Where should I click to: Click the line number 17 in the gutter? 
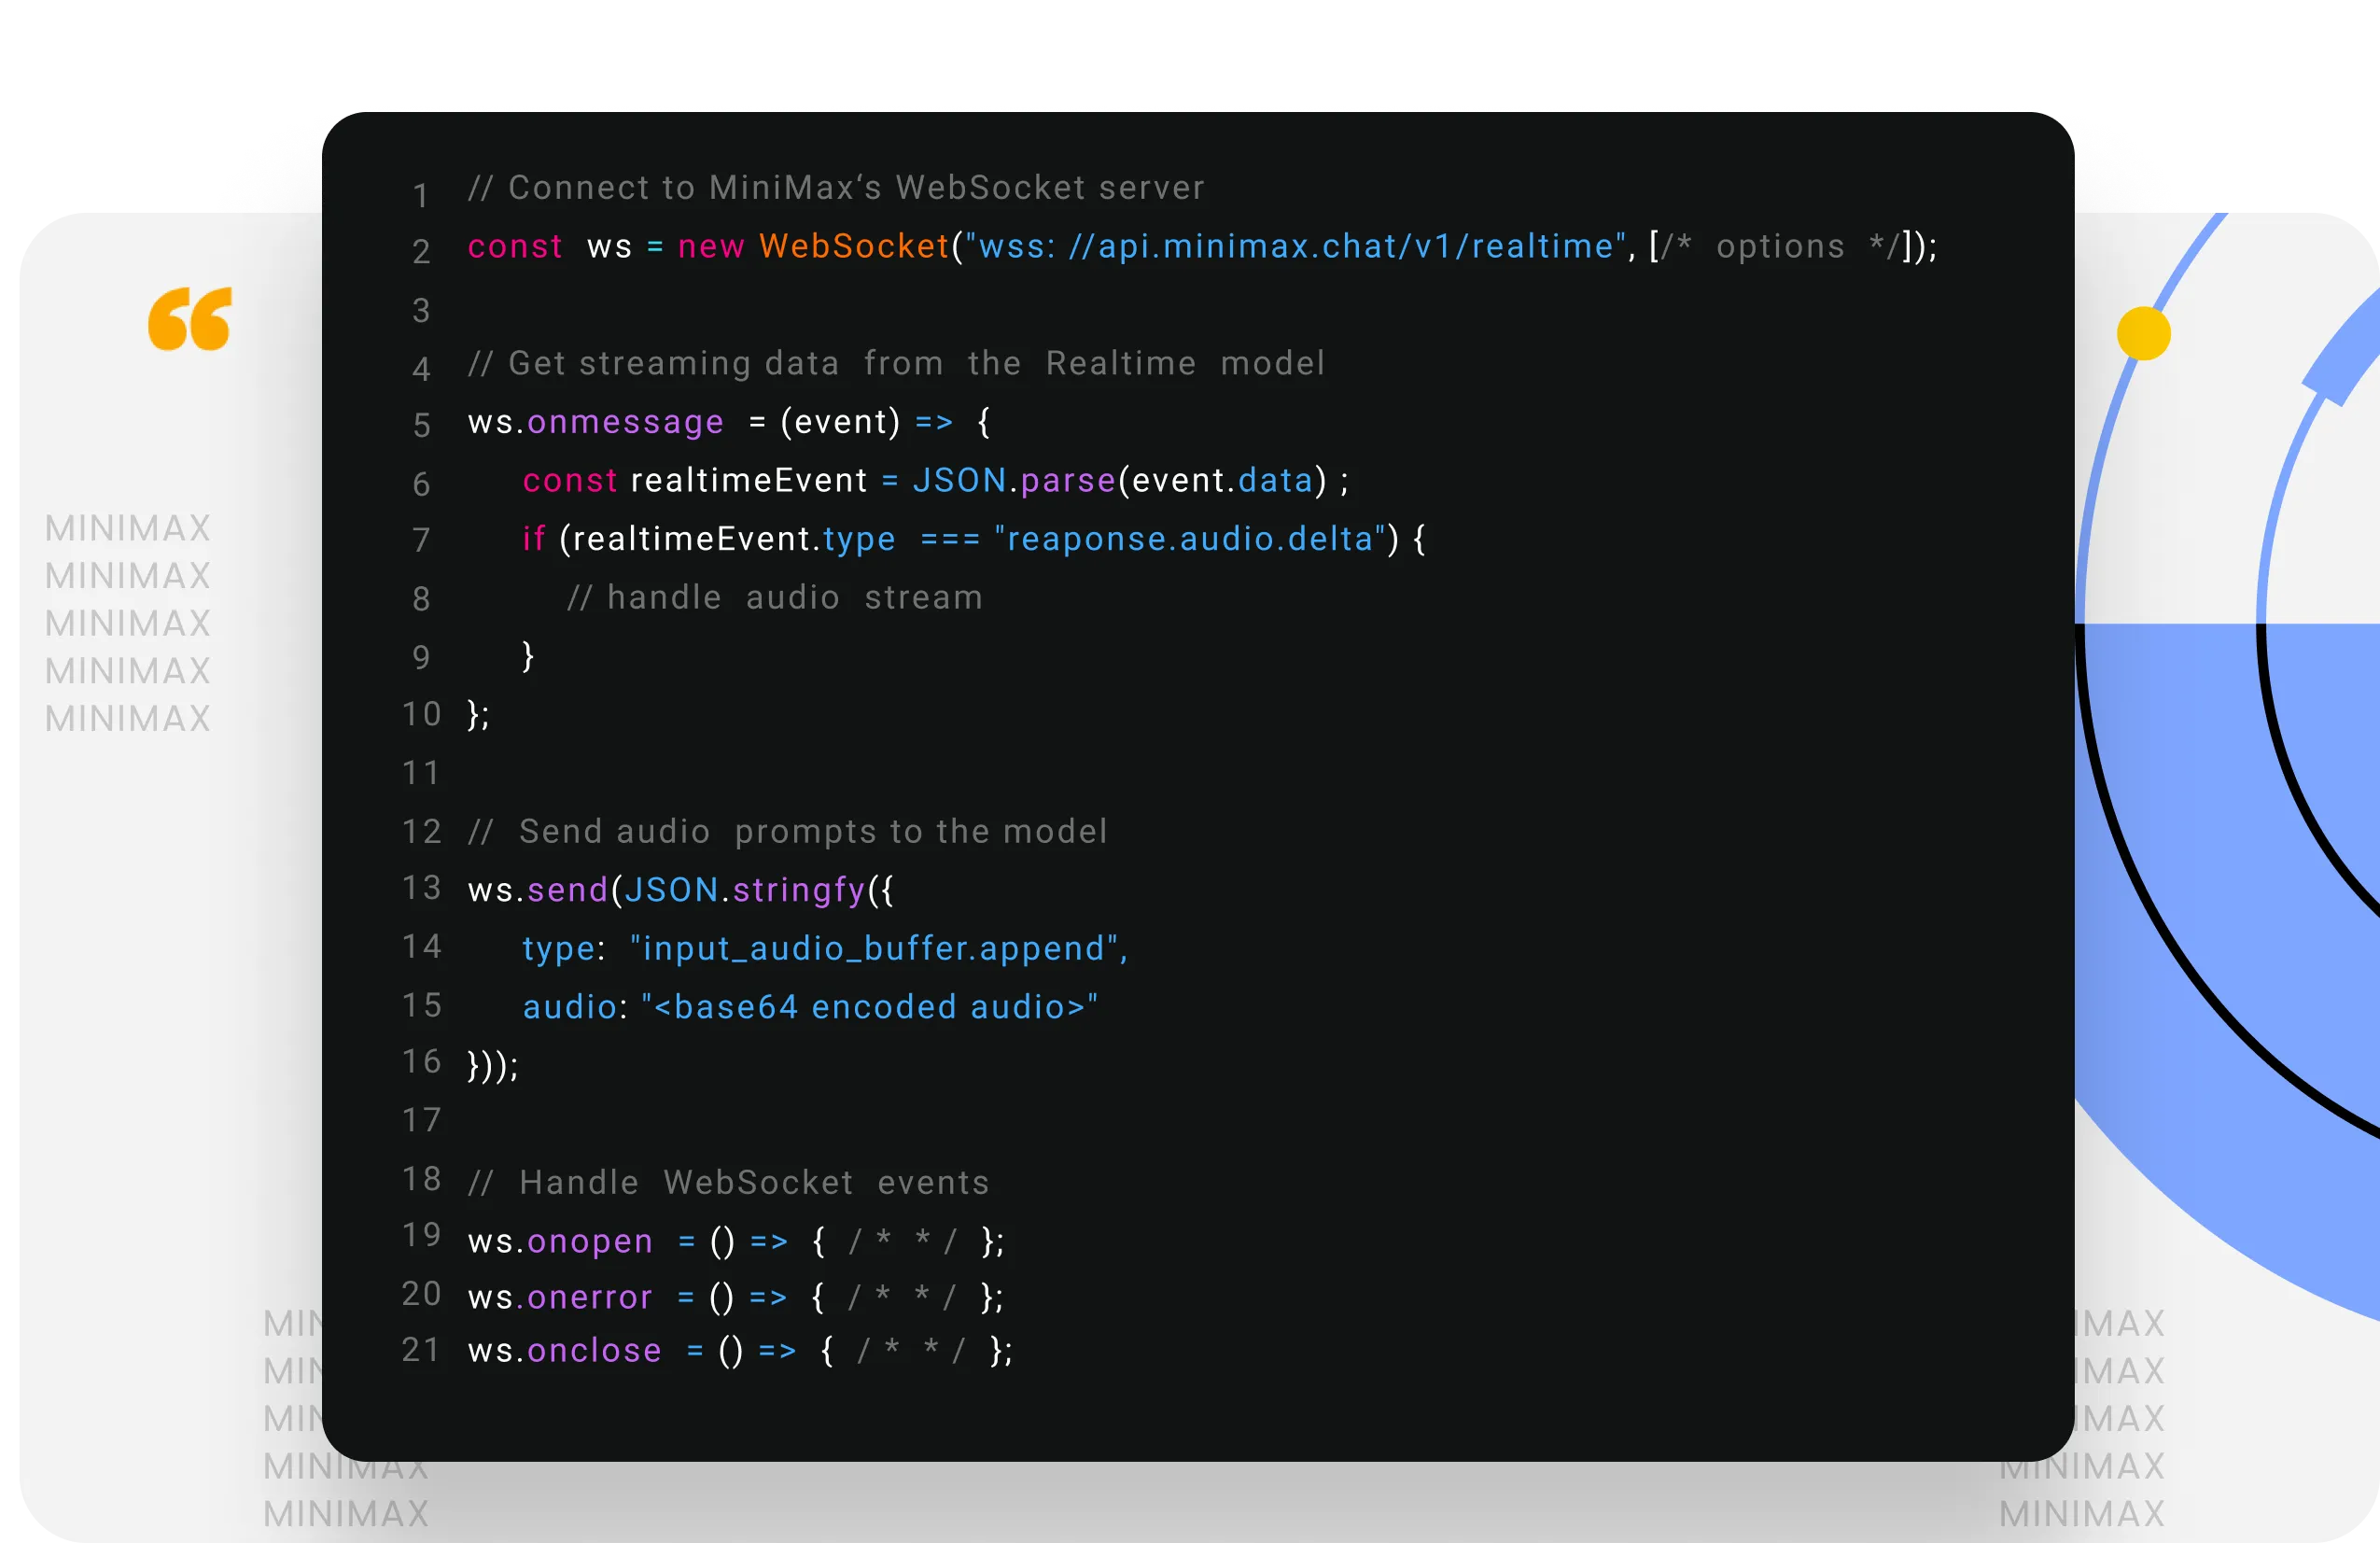tap(421, 1120)
